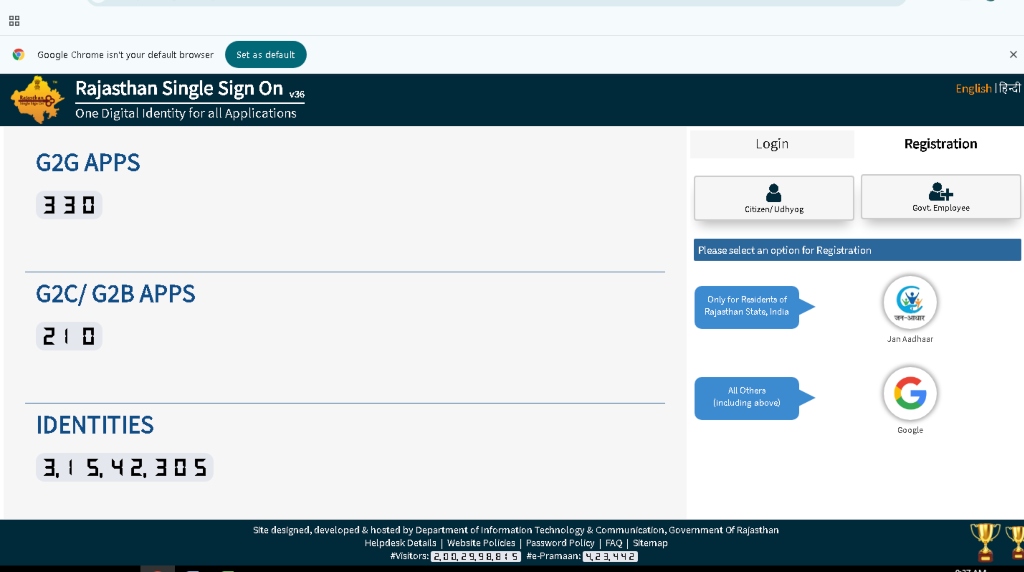Screen dimensions: 1024x572
Task: Open the Chrome apps grid icon
Action: tap(14, 21)
